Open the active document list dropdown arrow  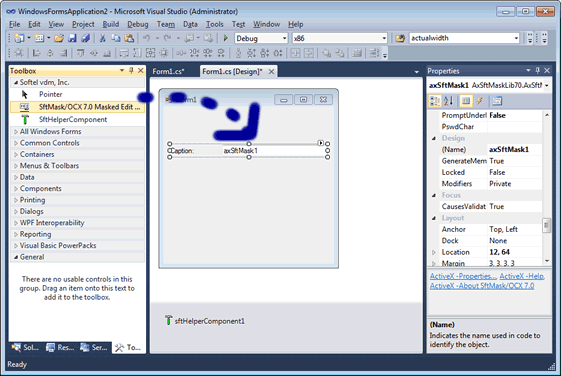(x=416, y=72)
